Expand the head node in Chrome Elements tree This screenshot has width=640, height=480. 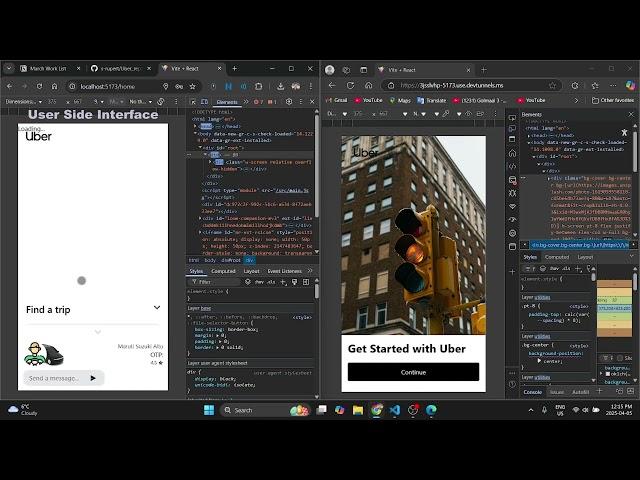(x=195, y=127)
